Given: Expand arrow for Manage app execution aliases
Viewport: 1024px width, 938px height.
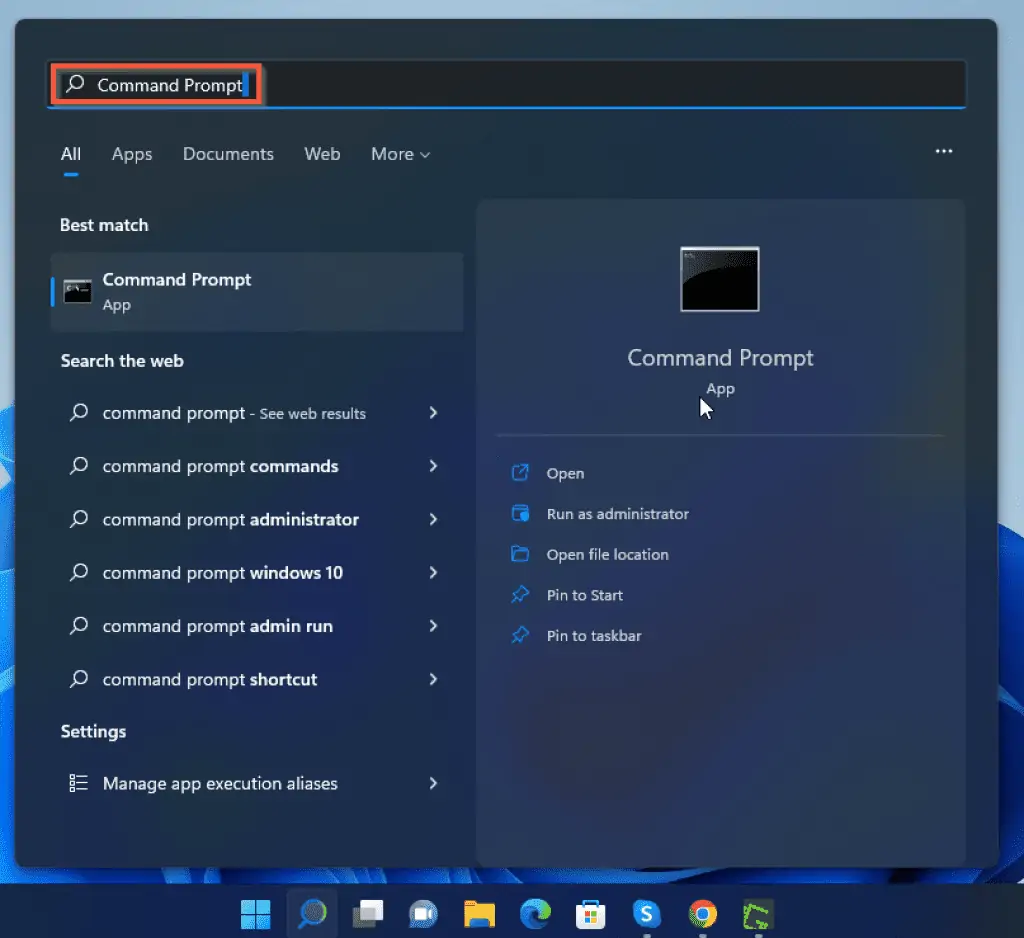Looking at the screenshot, I should click(x=433, y=783).
